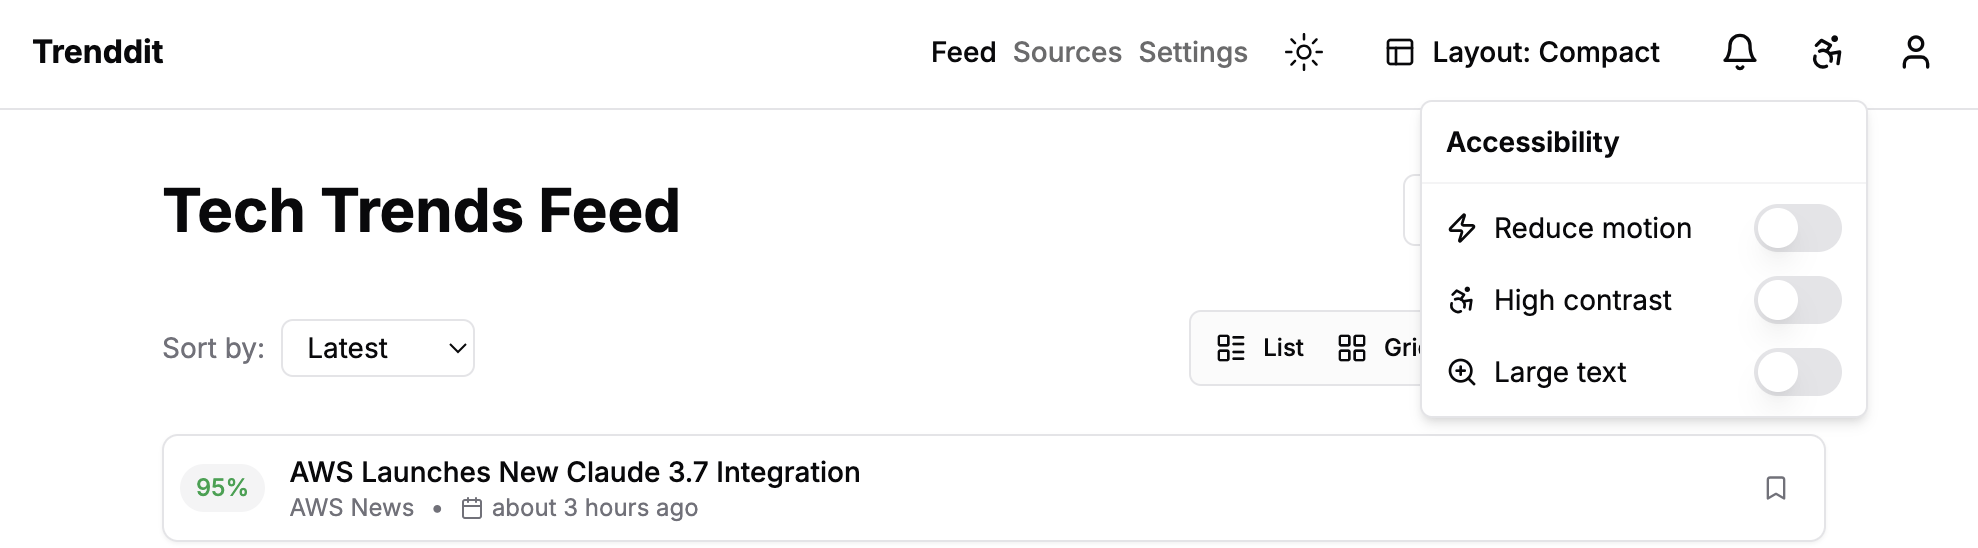Go to the Feed tab
Image resolution: width=1978 pixels, height=548 pixels.
click(963, 52)
